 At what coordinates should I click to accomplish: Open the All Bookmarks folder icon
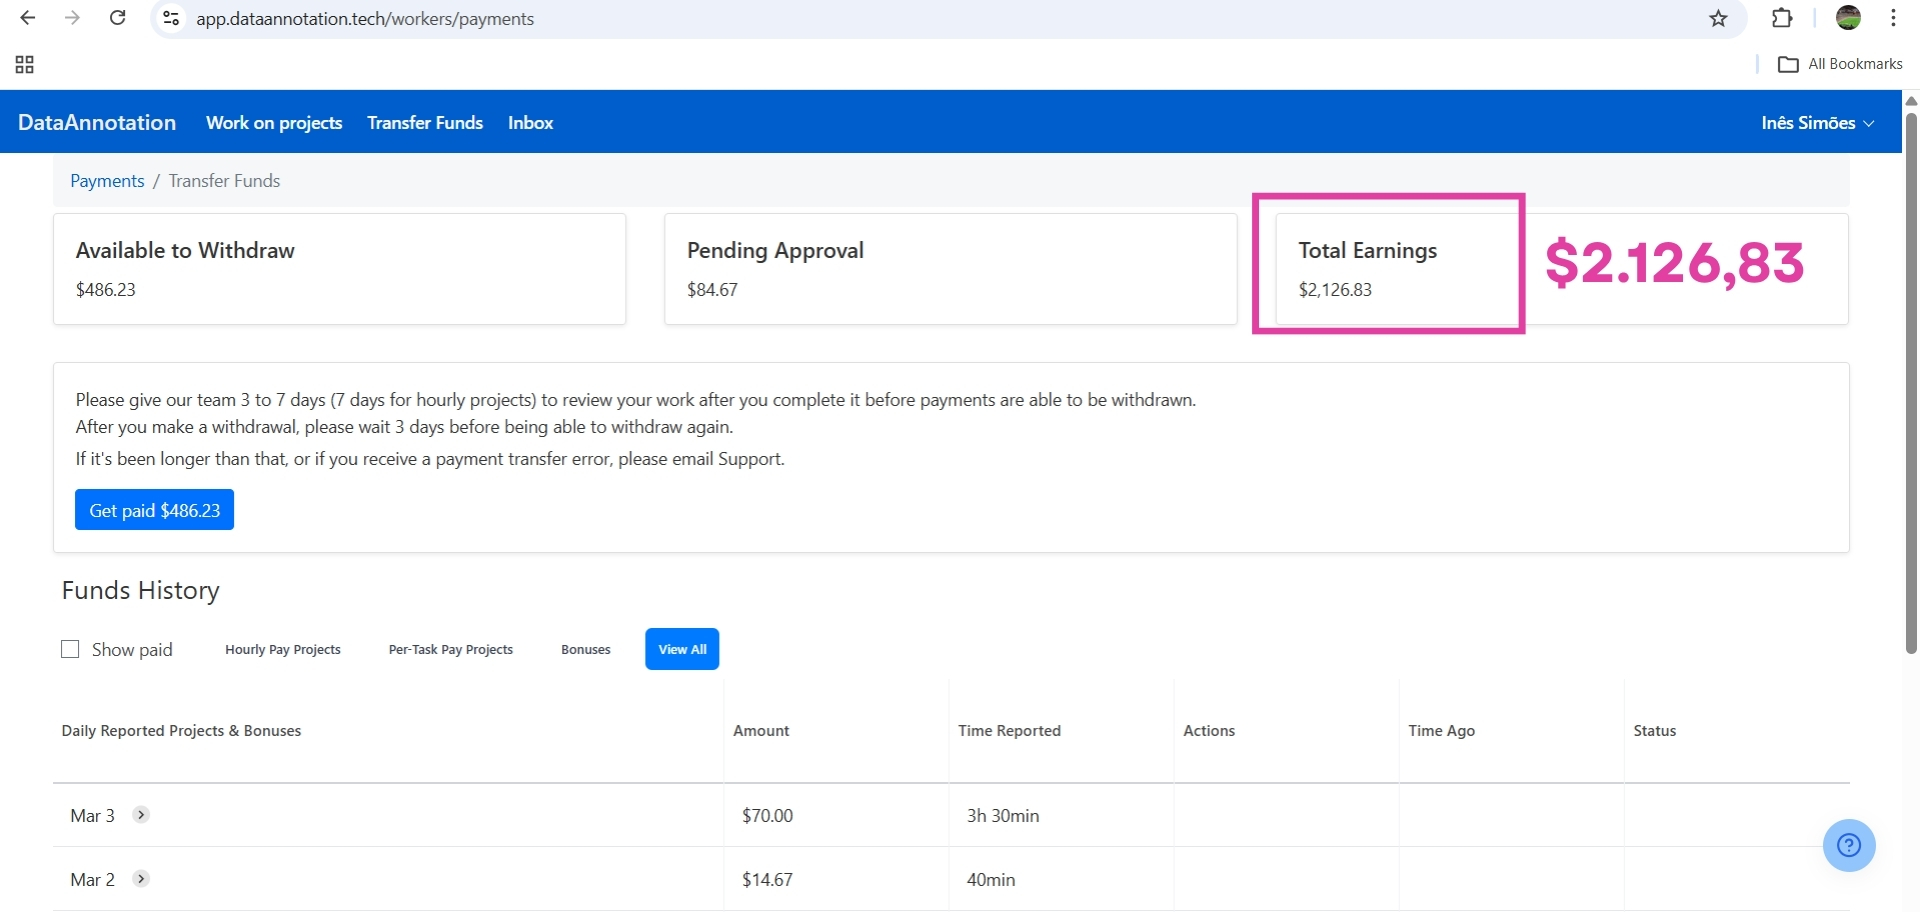1791,63
